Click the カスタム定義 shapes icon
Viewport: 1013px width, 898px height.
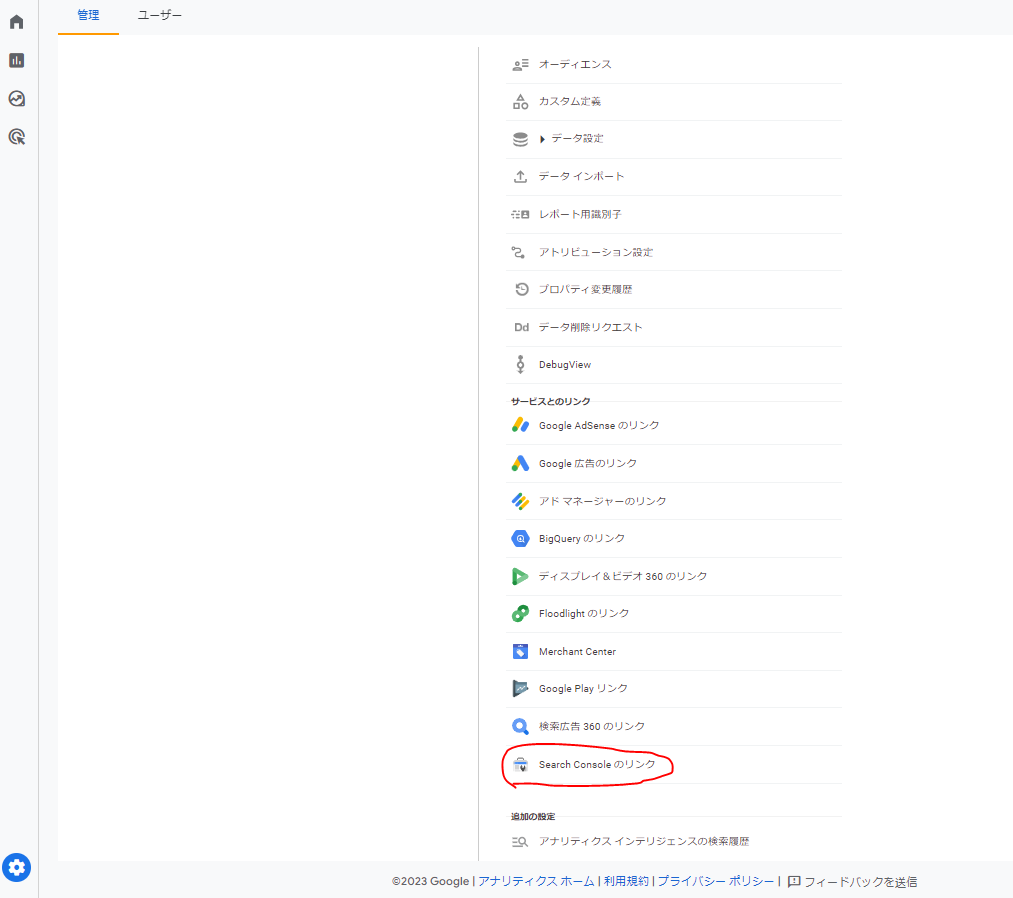coord(520,101)
